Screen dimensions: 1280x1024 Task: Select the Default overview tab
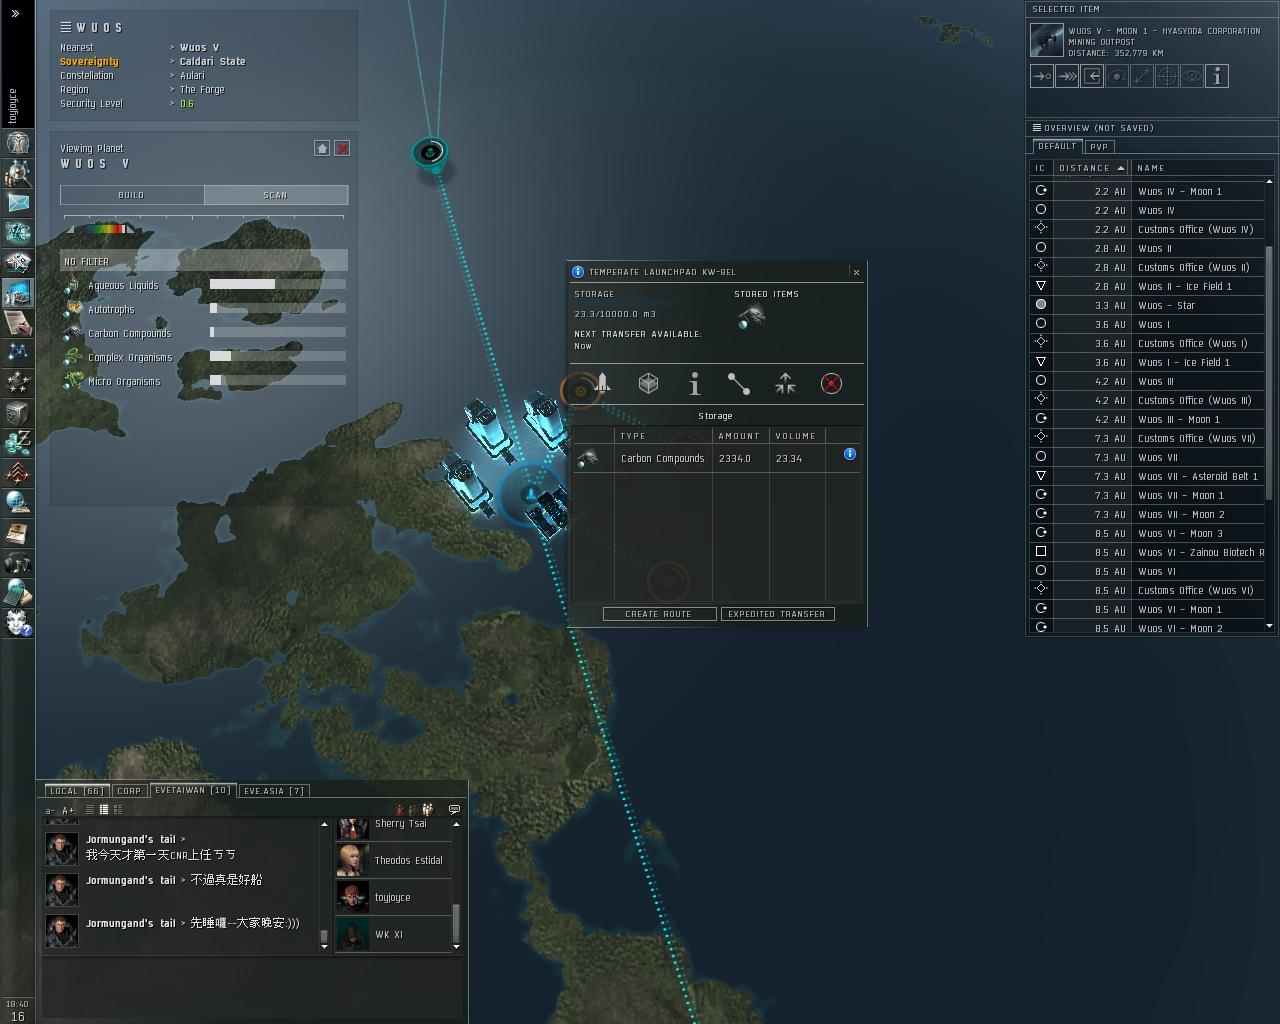(x=1057, y=146)
